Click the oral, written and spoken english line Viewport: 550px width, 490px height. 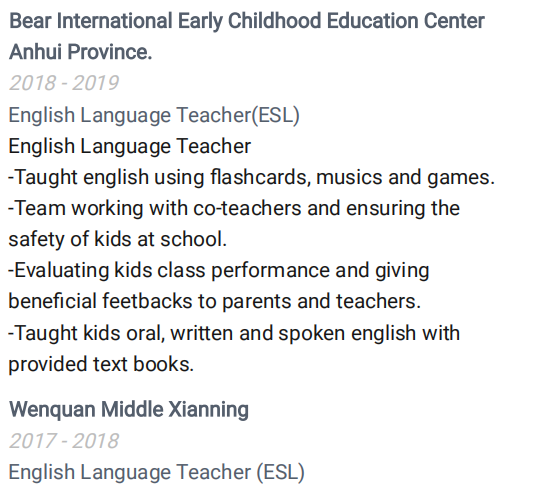click(x=234, y=333)
